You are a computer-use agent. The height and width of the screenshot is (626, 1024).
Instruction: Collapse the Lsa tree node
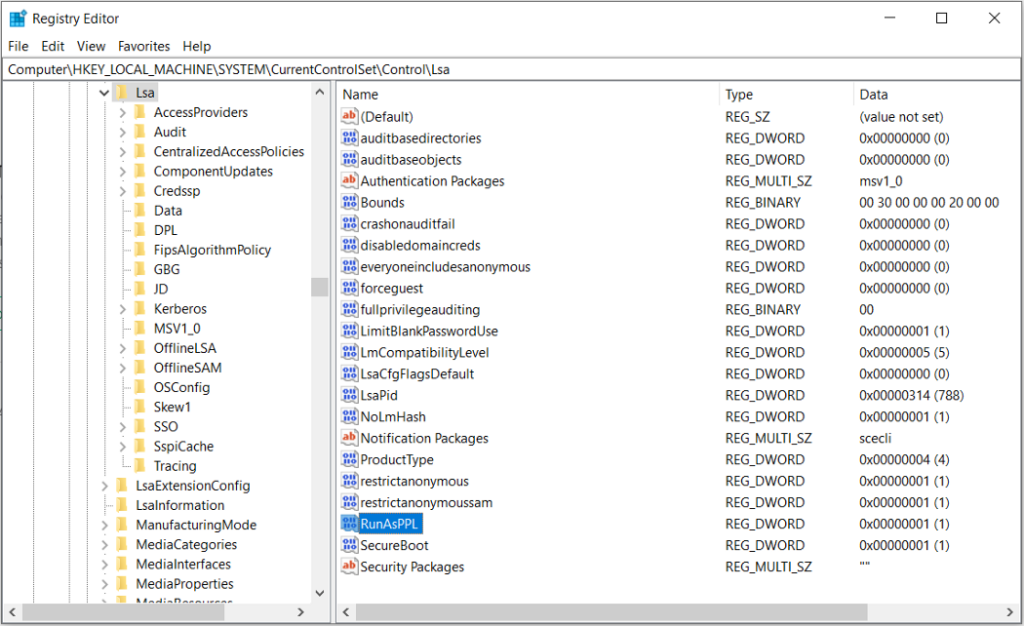pos(104,93)
